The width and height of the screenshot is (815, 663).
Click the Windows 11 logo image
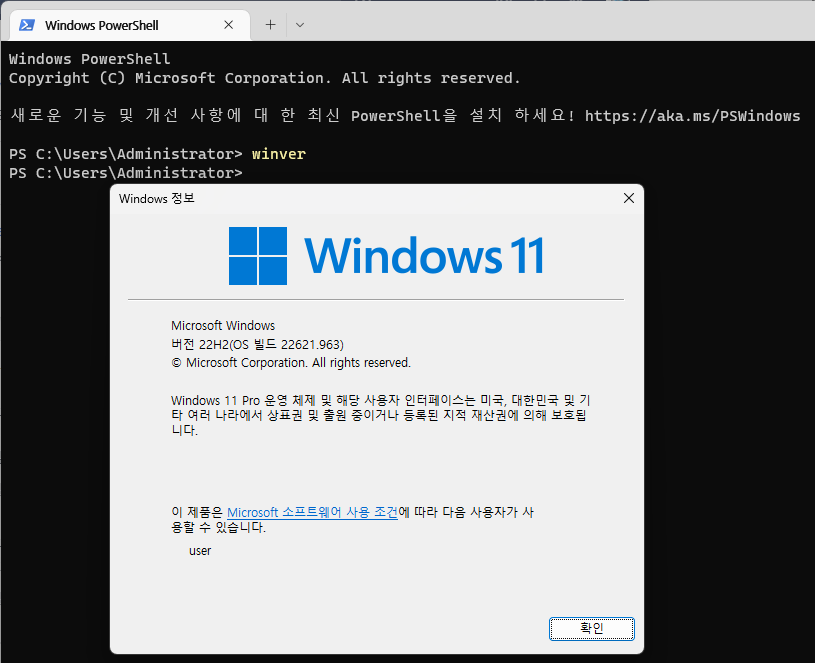pos(387,256)
